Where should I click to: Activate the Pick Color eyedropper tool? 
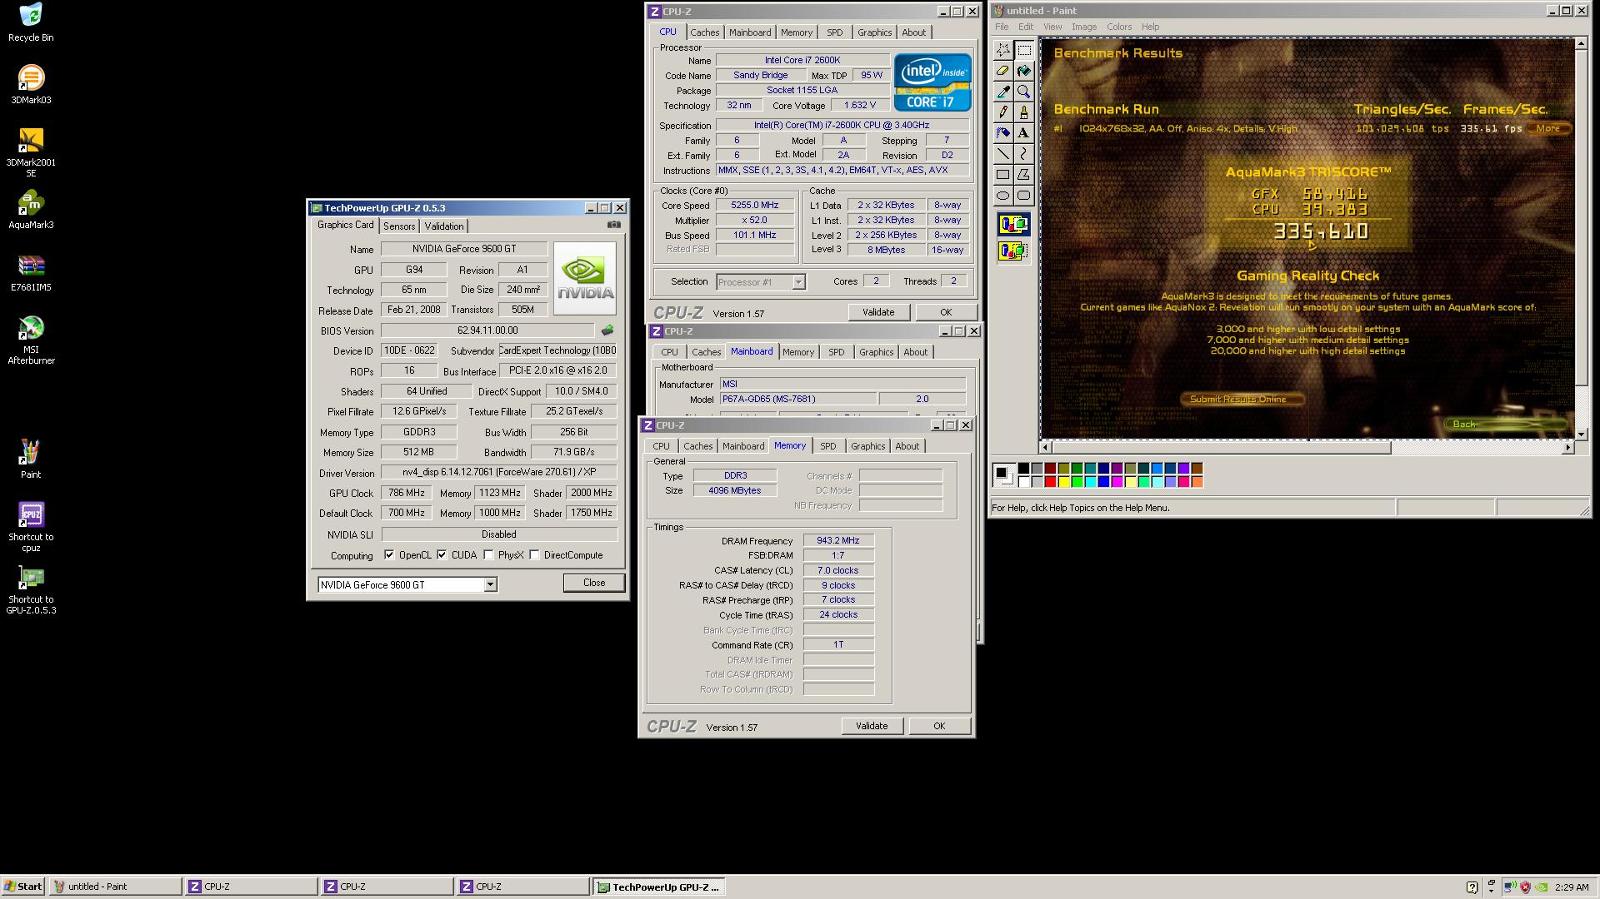[1003, 91]
